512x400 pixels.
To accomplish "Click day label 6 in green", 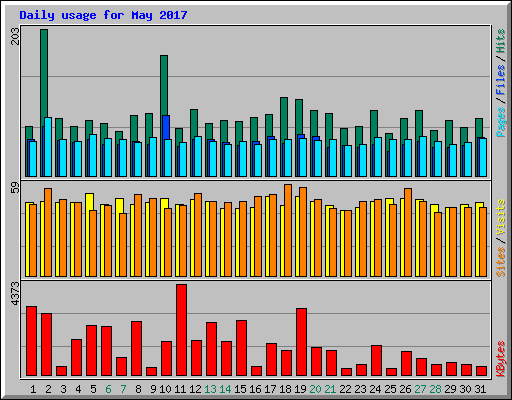I will [108, 389].
